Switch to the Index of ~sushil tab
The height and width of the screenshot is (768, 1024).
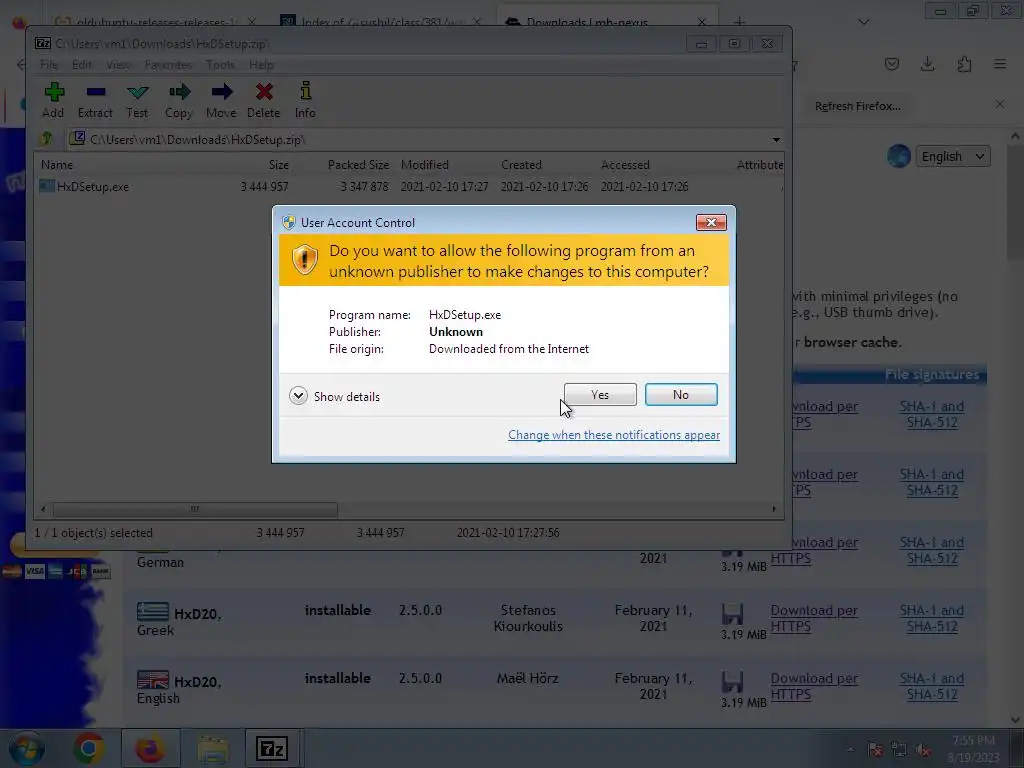pos(382,22)
